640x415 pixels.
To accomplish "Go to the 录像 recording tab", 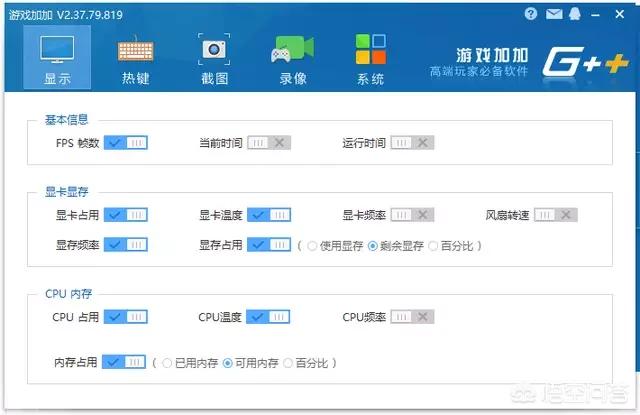I will click(293, 60).
